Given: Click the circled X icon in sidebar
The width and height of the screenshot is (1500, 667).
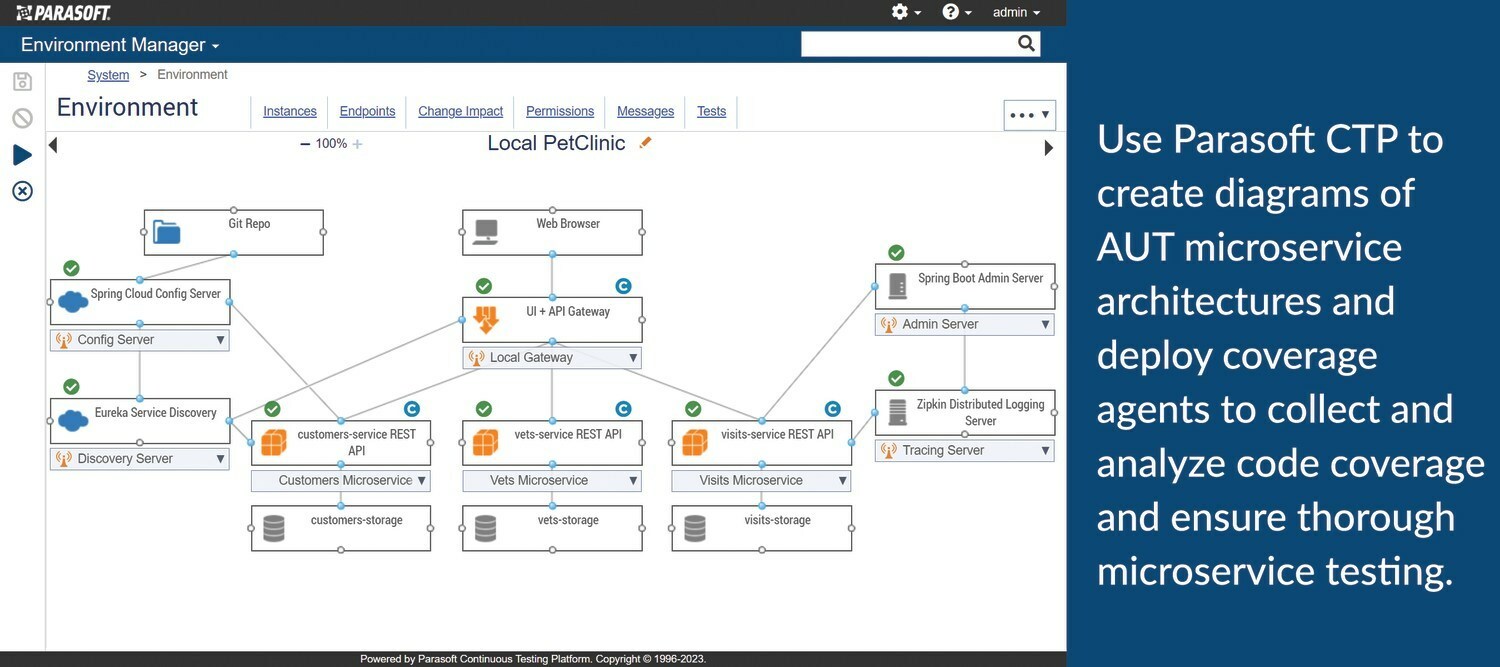Looking at the screenshot, I should pos(22,191).
